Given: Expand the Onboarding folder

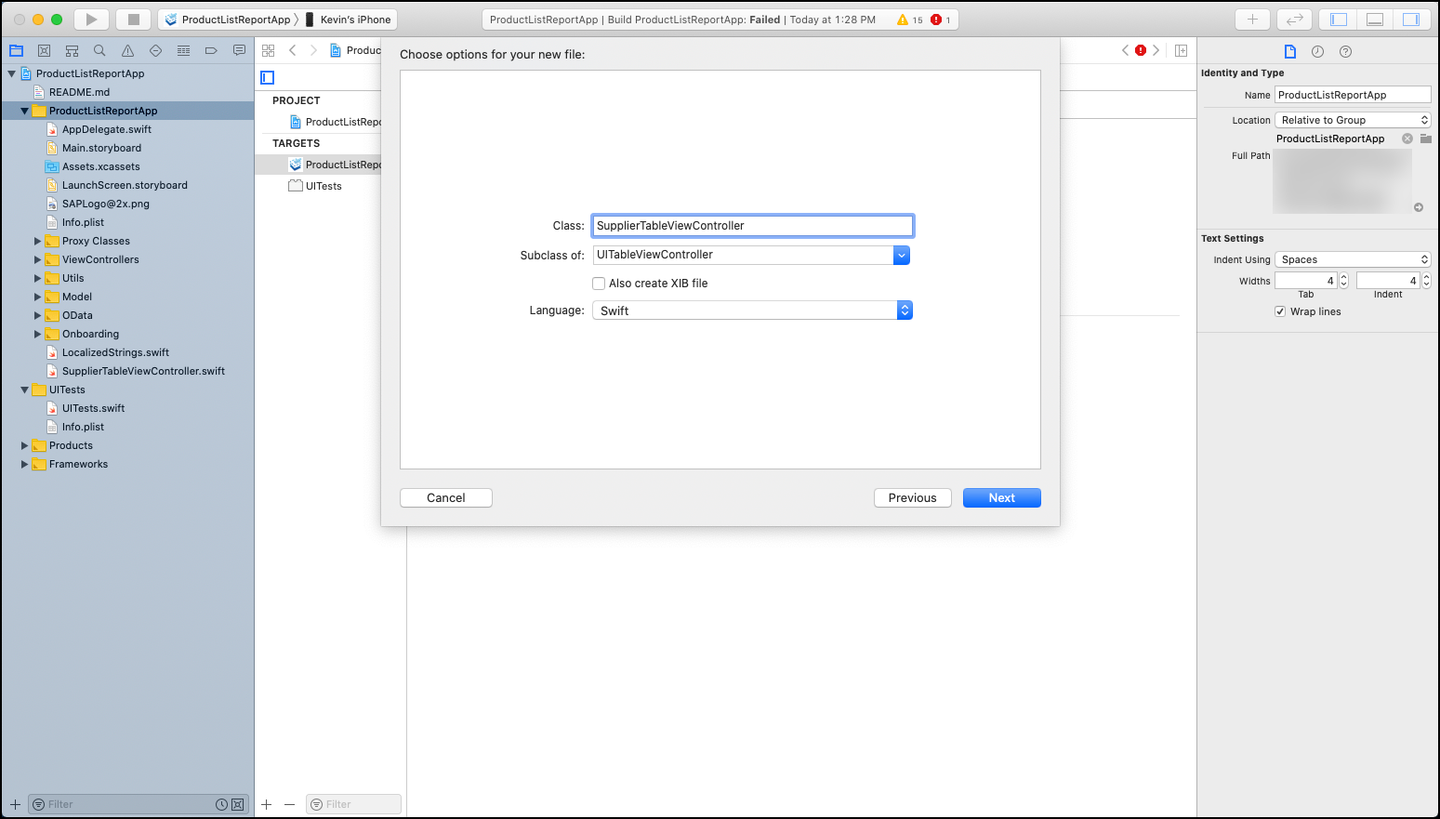Looking at the screenshot, I should pos(38,334).
